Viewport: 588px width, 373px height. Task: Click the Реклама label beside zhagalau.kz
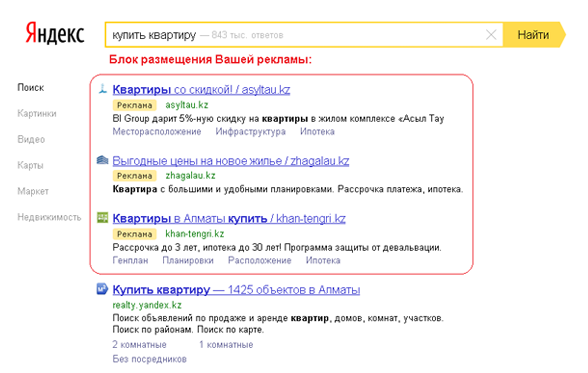point(135,176)
